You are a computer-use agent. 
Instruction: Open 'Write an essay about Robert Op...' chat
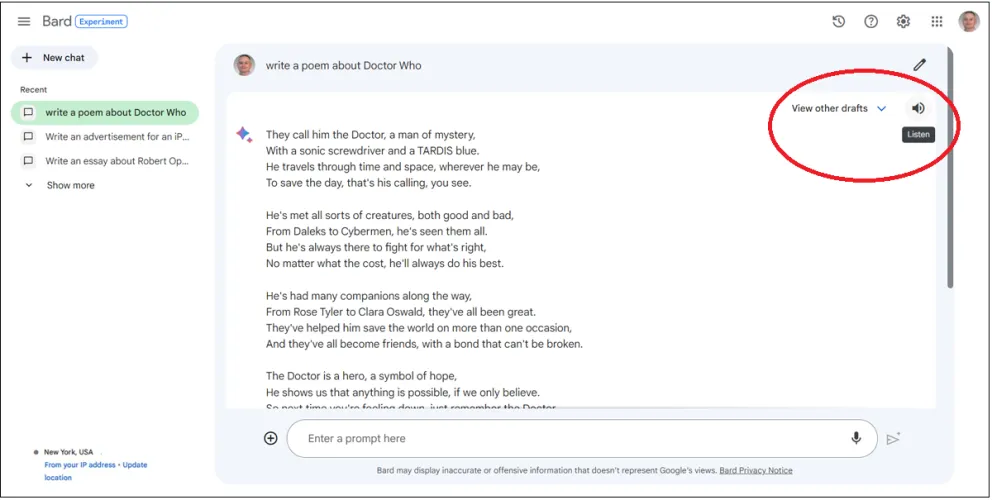[x=116, y=161]
